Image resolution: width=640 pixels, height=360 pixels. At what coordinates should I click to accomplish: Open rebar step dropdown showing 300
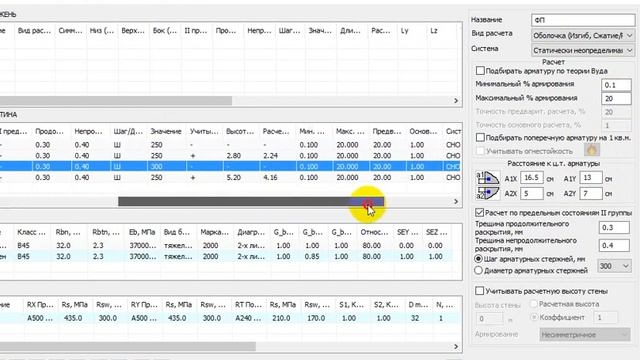click(614, 266)
